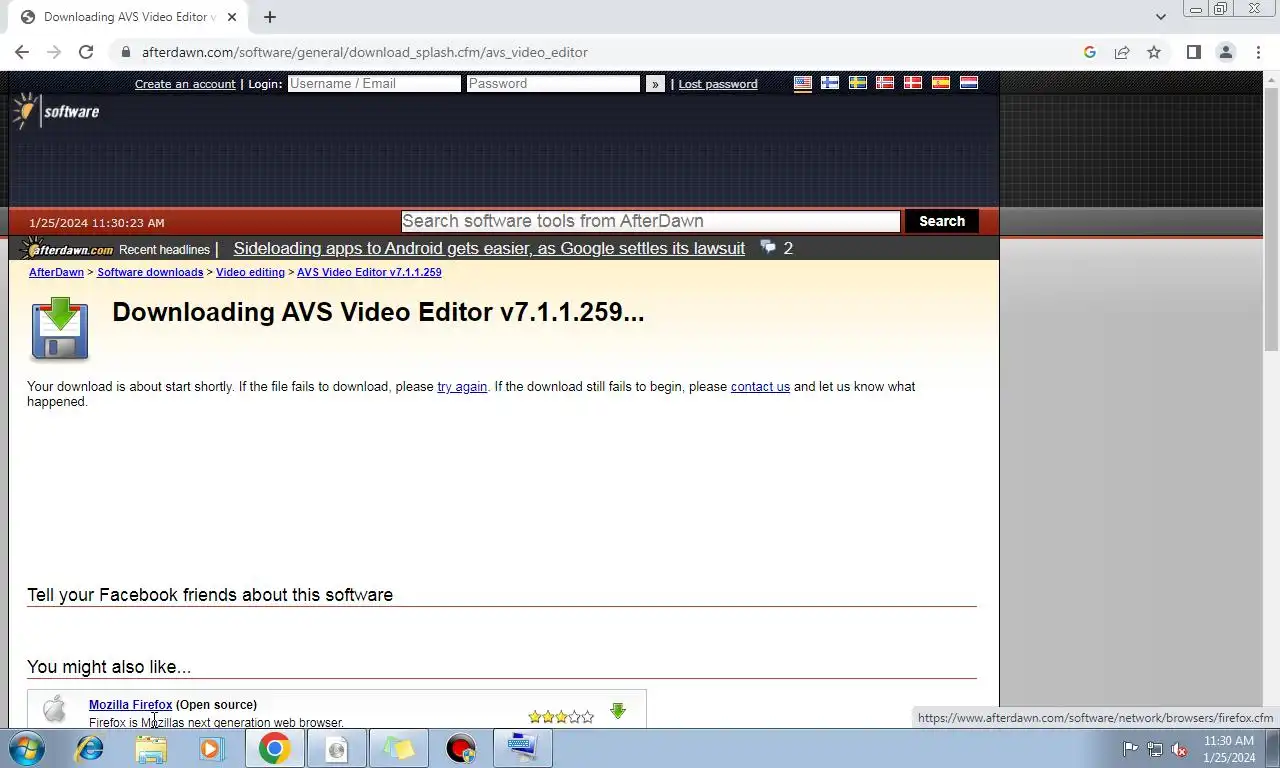Open comments bubble next to headline
Screen dimensions: 1280x768
click(x=768, y=247)
